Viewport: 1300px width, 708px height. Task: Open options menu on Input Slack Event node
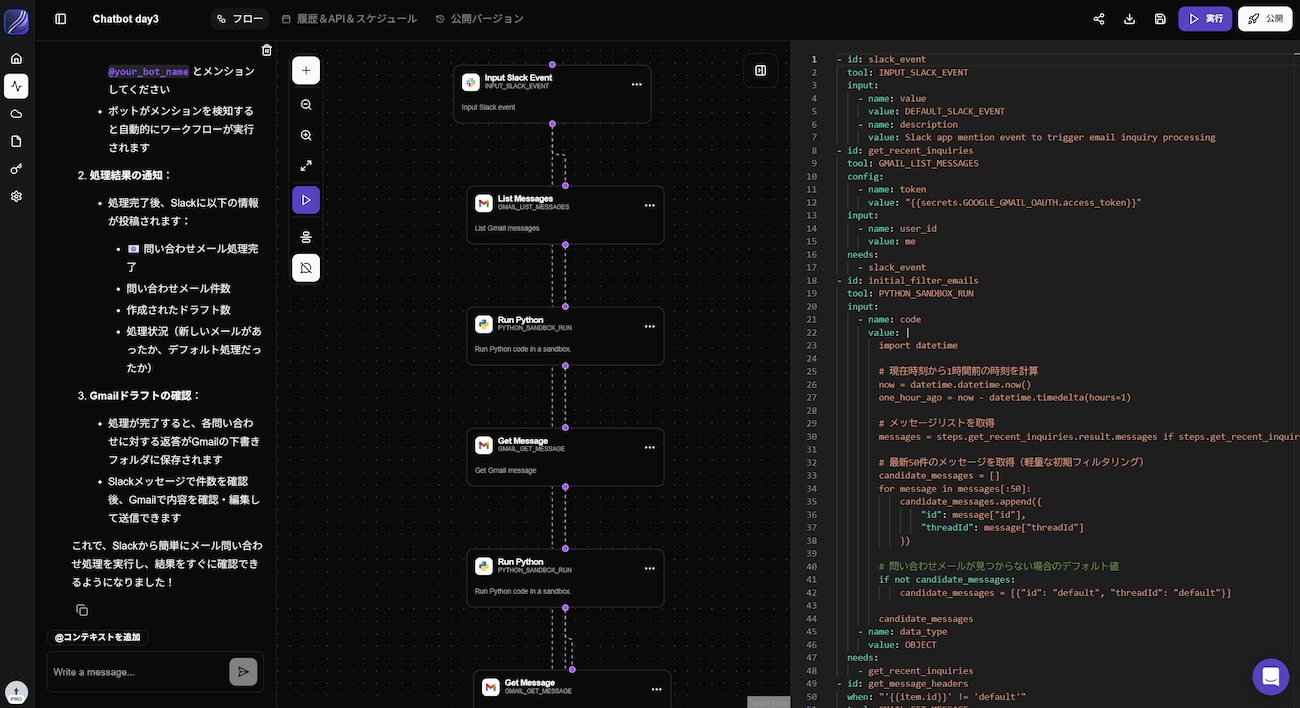tap(636, 85)
